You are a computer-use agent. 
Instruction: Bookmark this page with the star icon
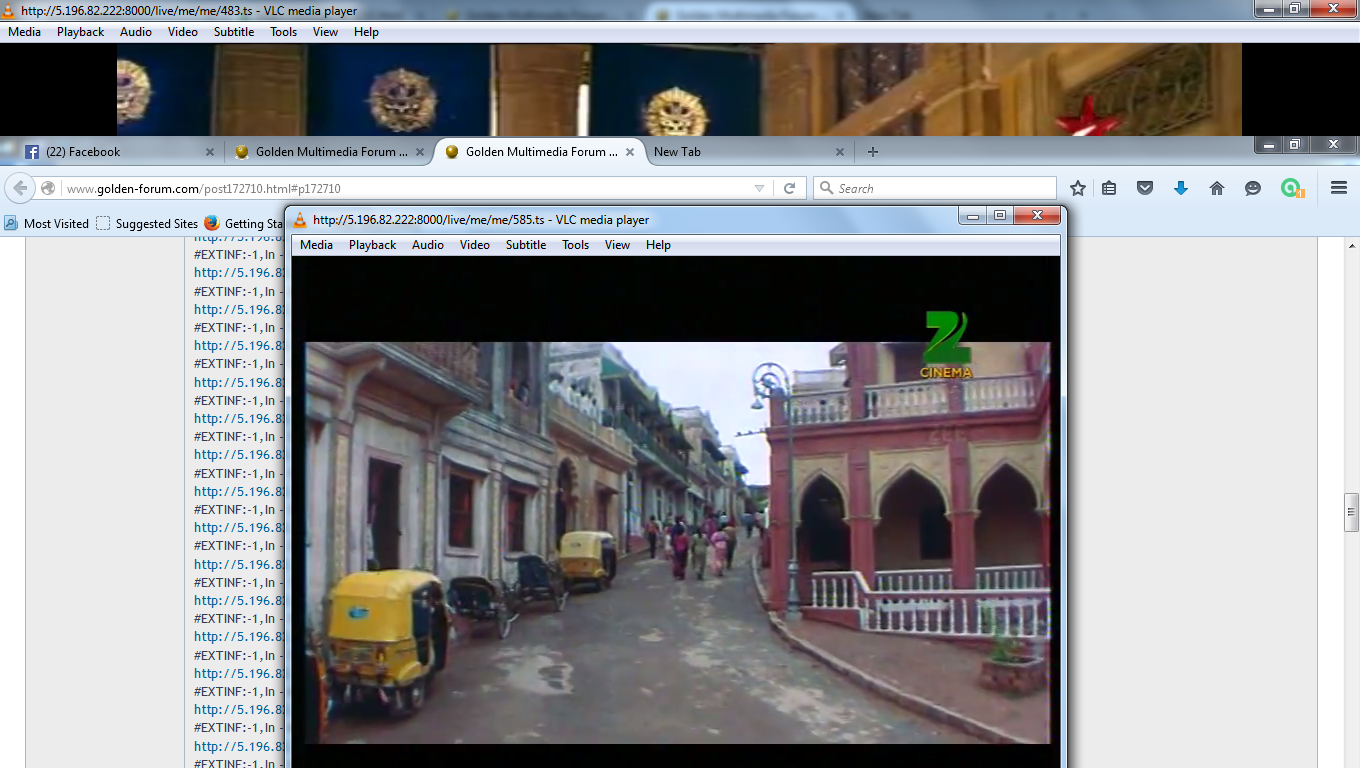tap(1077, 188)
